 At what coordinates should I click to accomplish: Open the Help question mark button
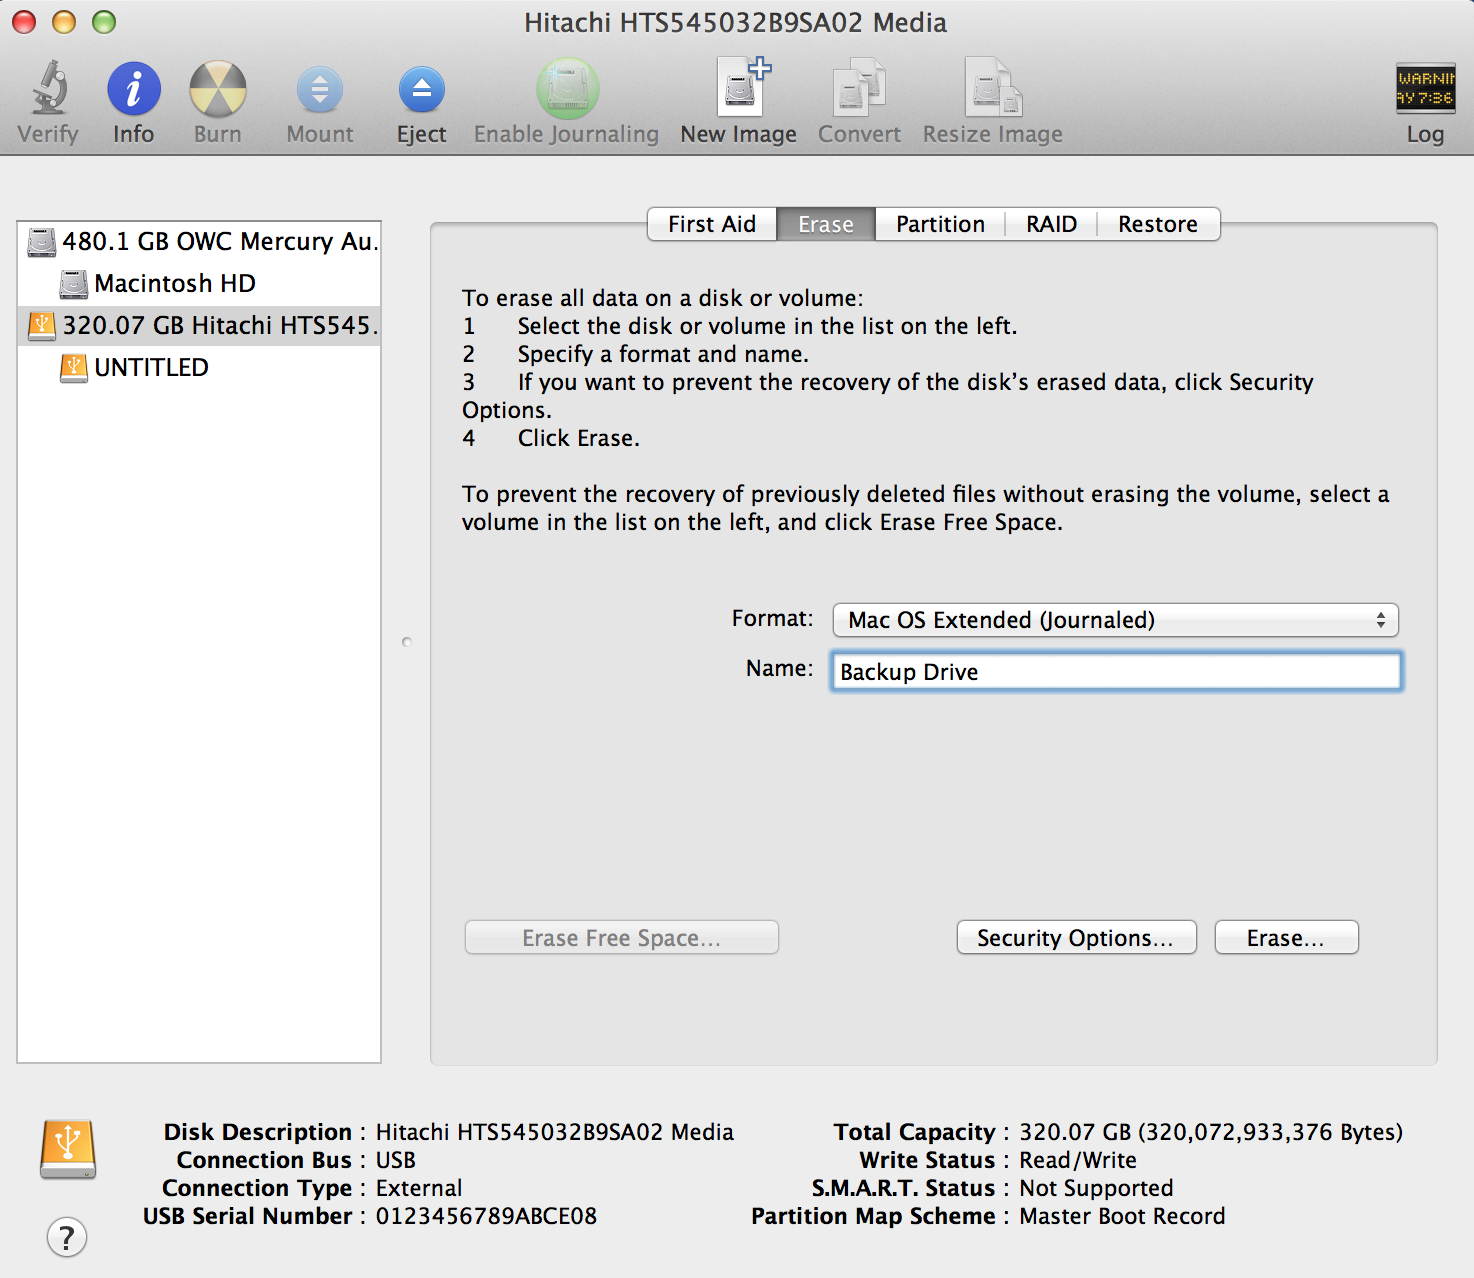67,1237
